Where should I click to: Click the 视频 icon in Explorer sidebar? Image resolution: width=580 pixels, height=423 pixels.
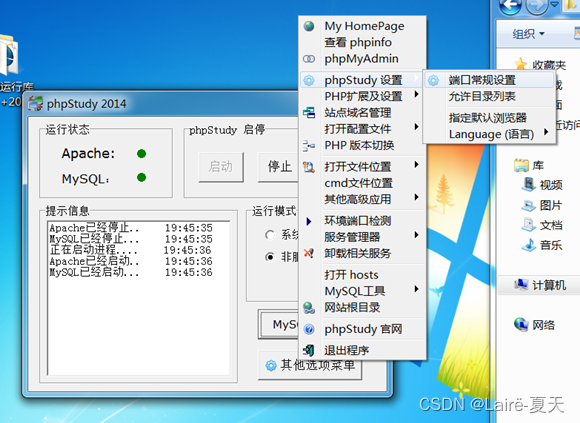coord(529,184)
